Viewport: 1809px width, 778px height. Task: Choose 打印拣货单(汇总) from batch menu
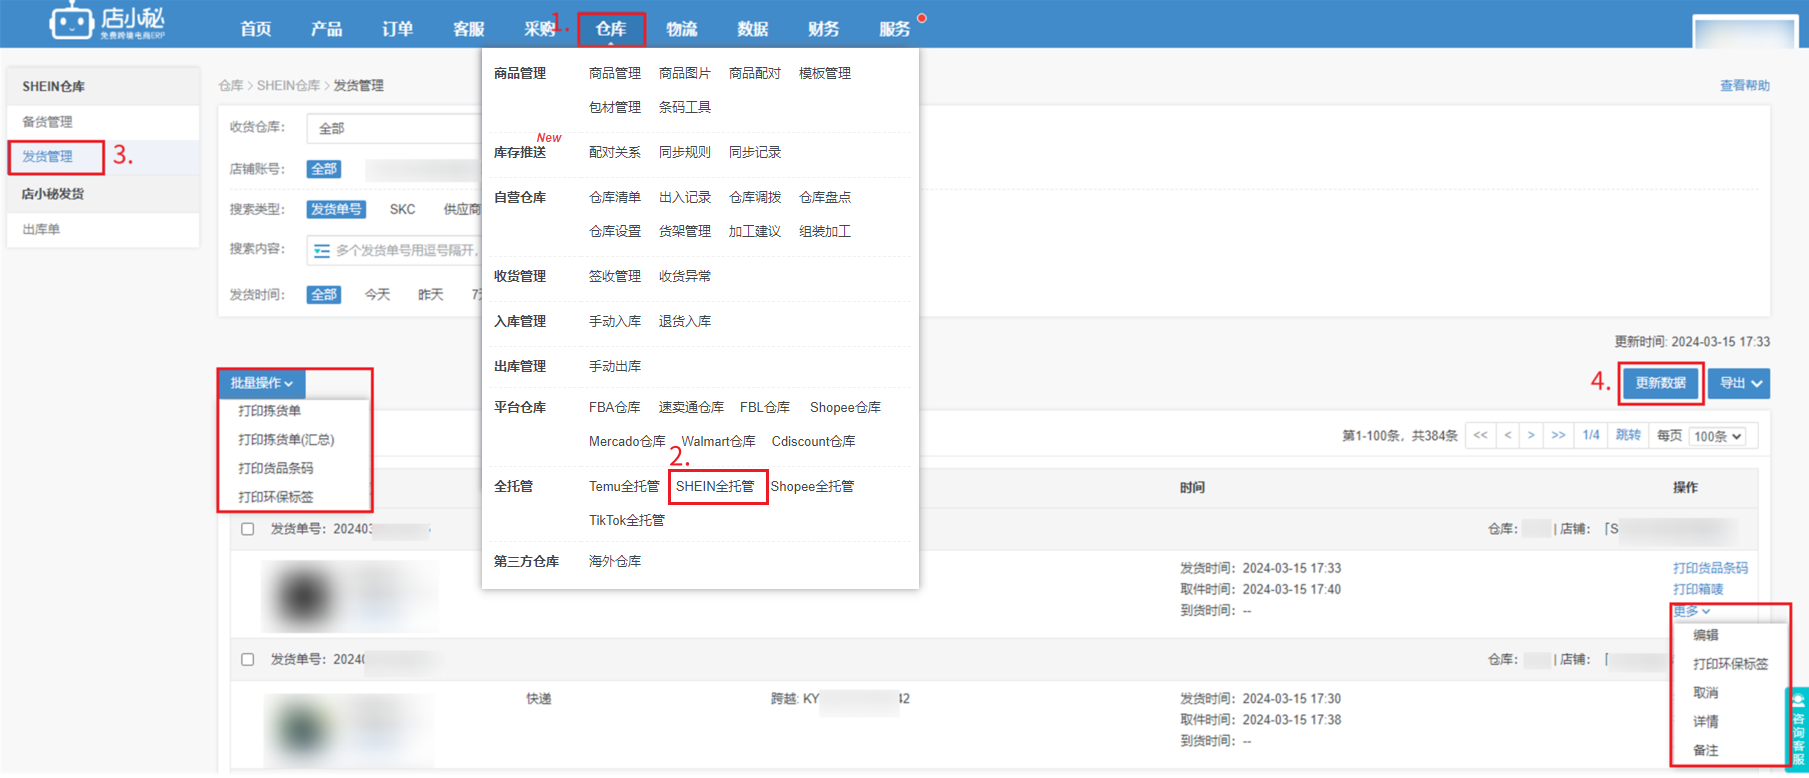point(286,440)
